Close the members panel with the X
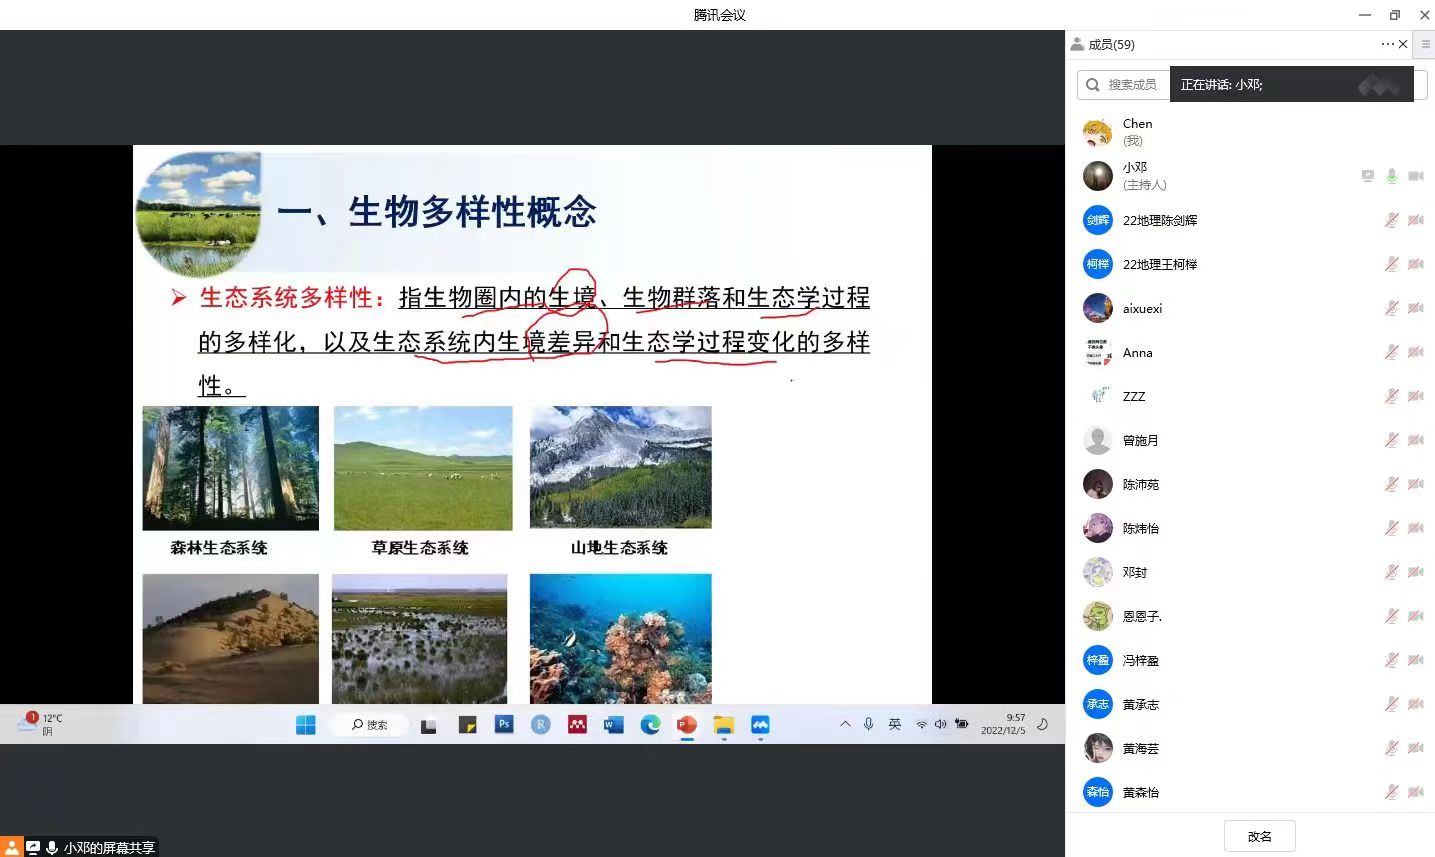Screen dimensions: 1435x857 pos(1403,44)
